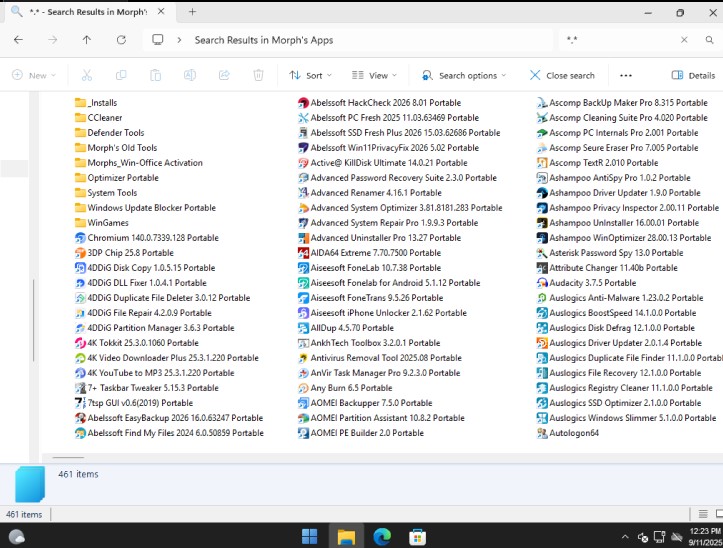Launch Microsoft Edge from taskbar
The image size is (723, 548).
(x=382, y=536)
